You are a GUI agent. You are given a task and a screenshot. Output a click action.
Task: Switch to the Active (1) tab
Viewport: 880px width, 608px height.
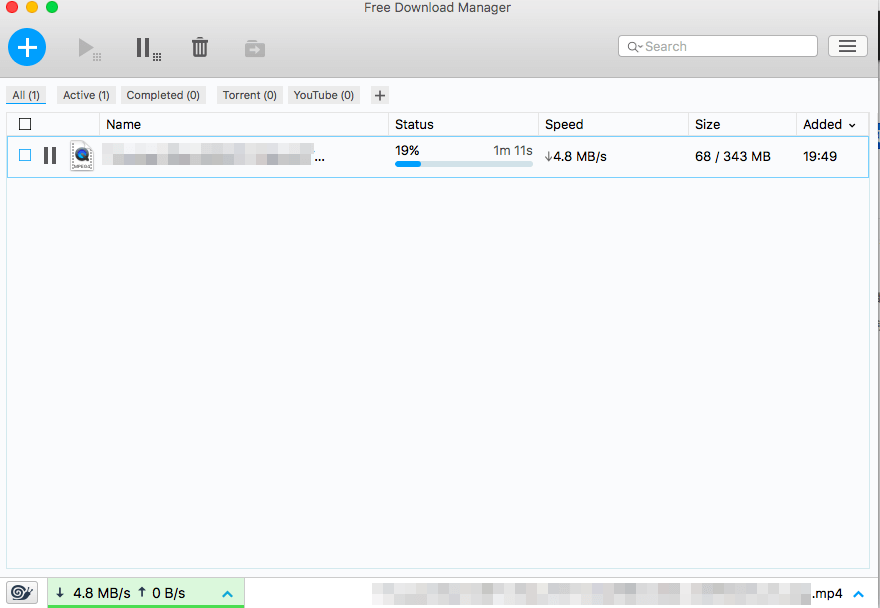coord(86,95)
